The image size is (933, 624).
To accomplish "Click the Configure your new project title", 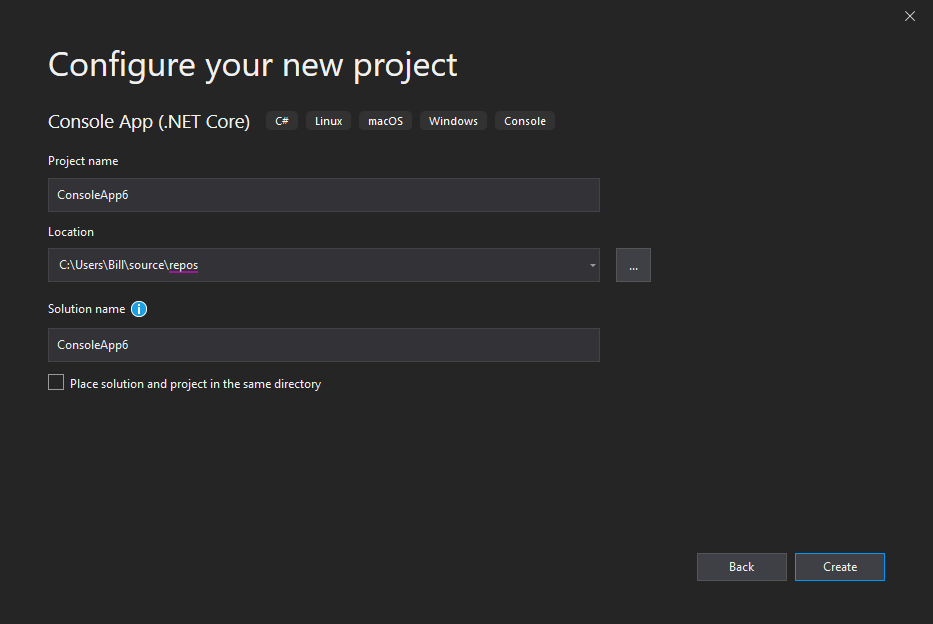I will pyautogui.click(x=253, y=65).
